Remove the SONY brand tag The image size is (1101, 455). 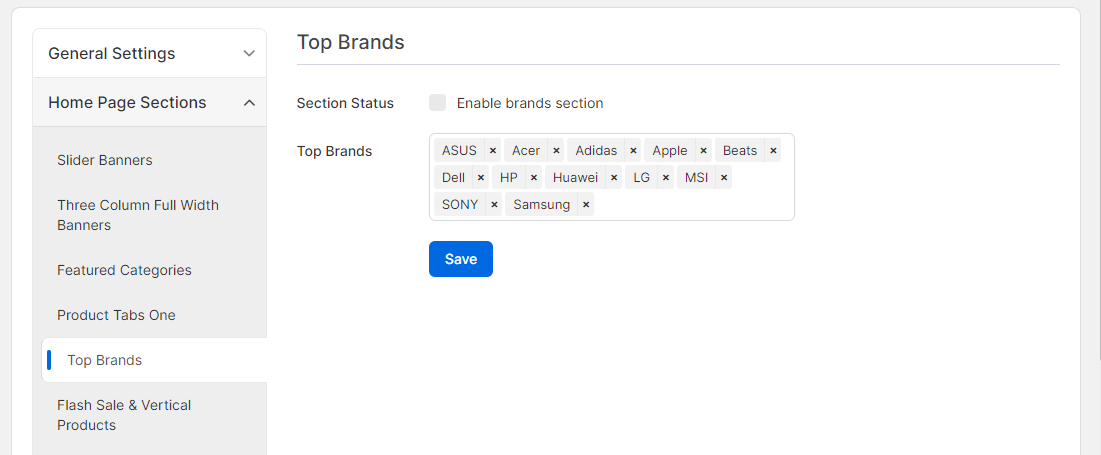click(x=494, y=205)
